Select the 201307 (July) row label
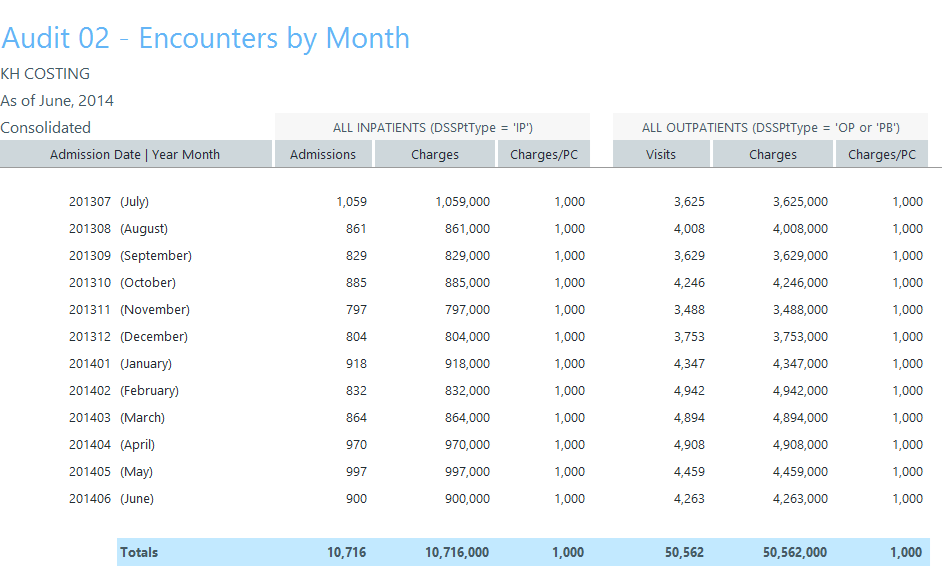 109,202
